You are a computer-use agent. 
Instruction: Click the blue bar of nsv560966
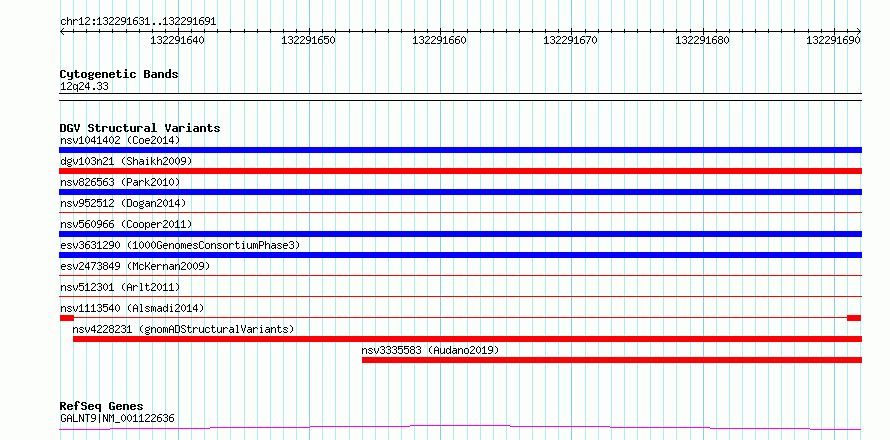coord(460,234)
